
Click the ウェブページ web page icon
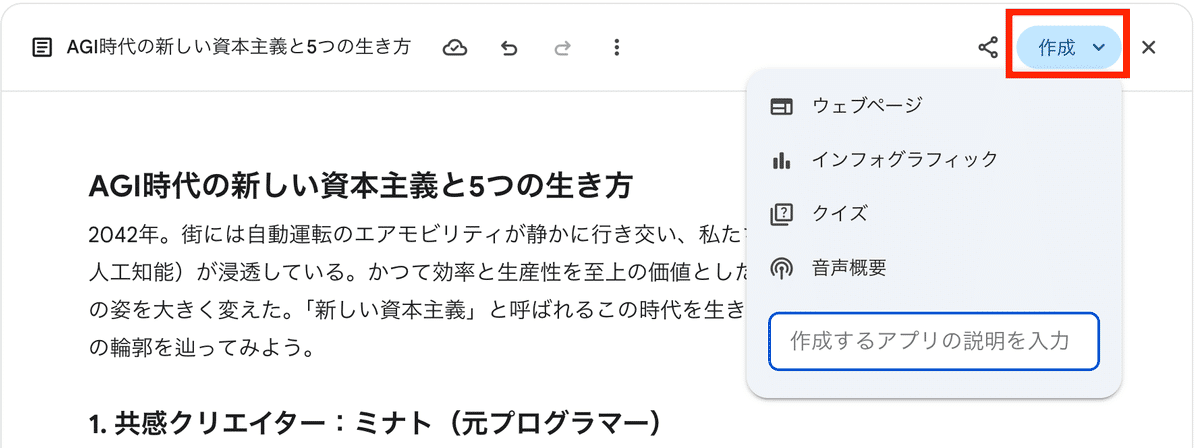click(x=782, y=106)
